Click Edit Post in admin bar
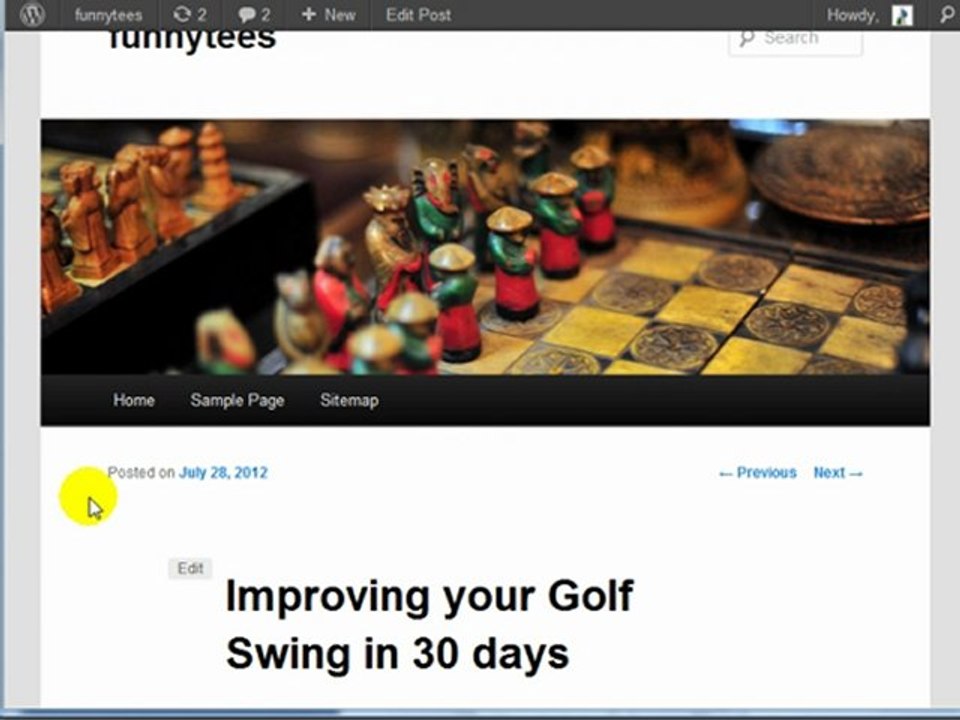This screenshot has height=720, width=960. pyautogui.click(x=418, y=14)
